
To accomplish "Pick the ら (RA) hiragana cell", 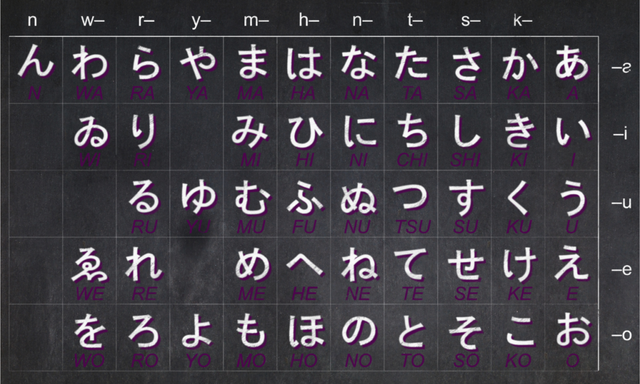I will click(143, 70).
